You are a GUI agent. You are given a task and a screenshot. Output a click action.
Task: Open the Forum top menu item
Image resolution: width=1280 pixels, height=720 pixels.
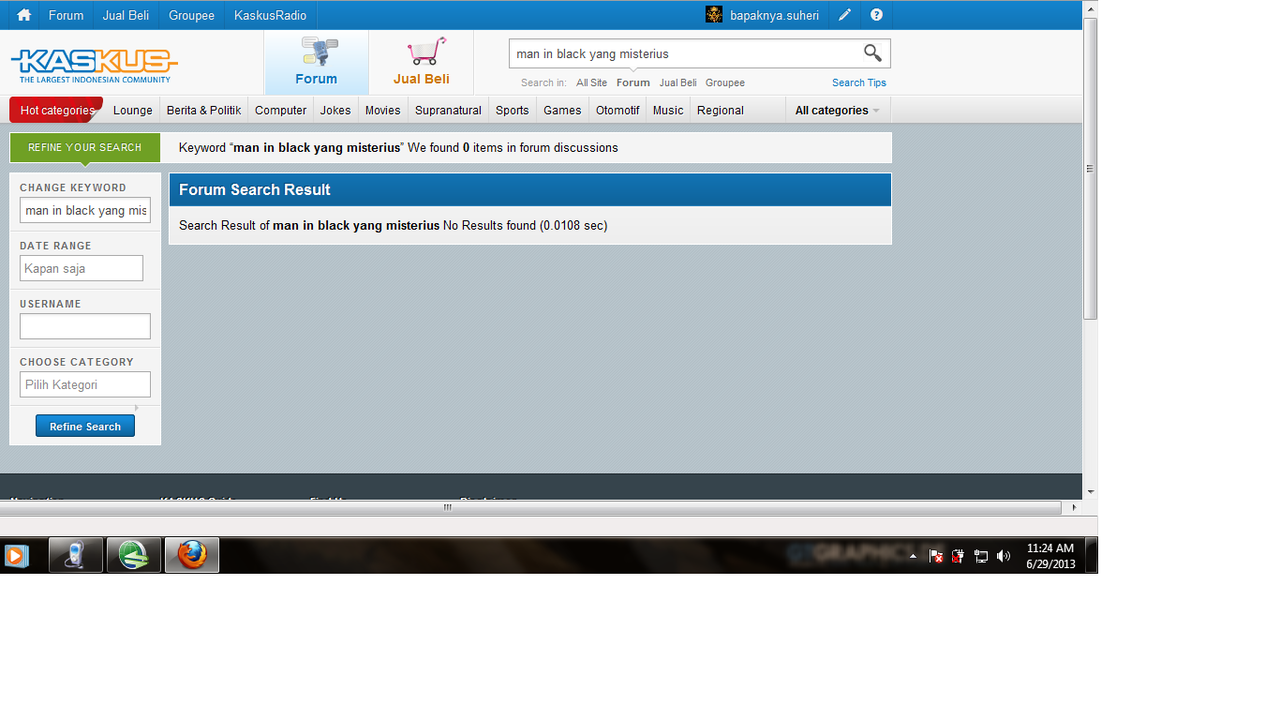66,15
